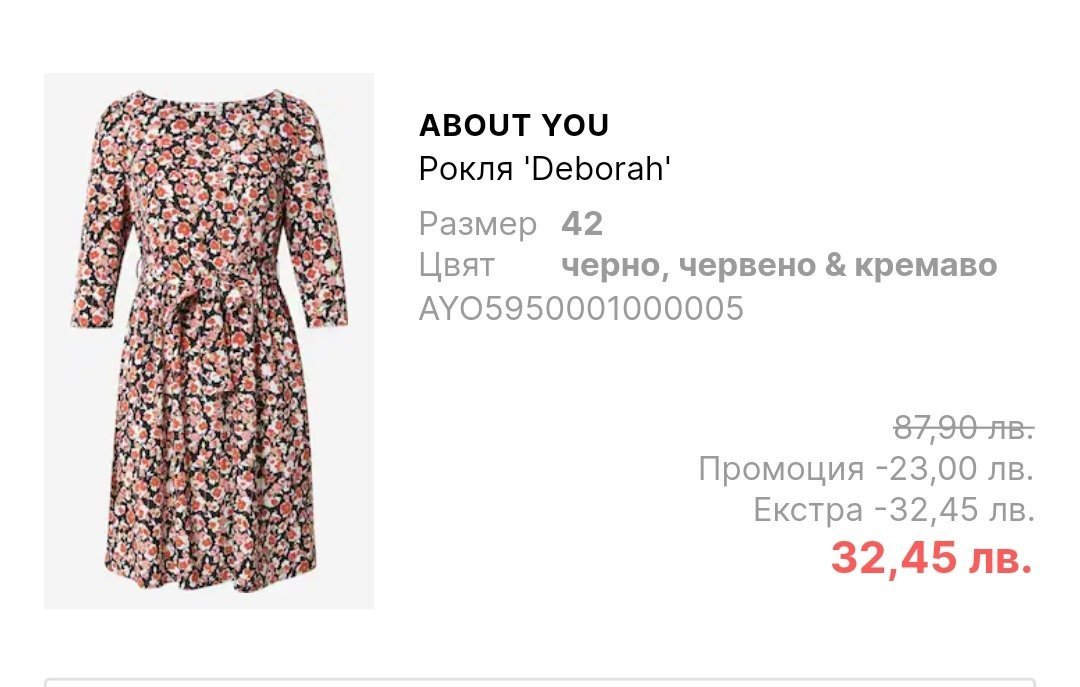Click the color text черно, червено & кремаво

point(779,266)
